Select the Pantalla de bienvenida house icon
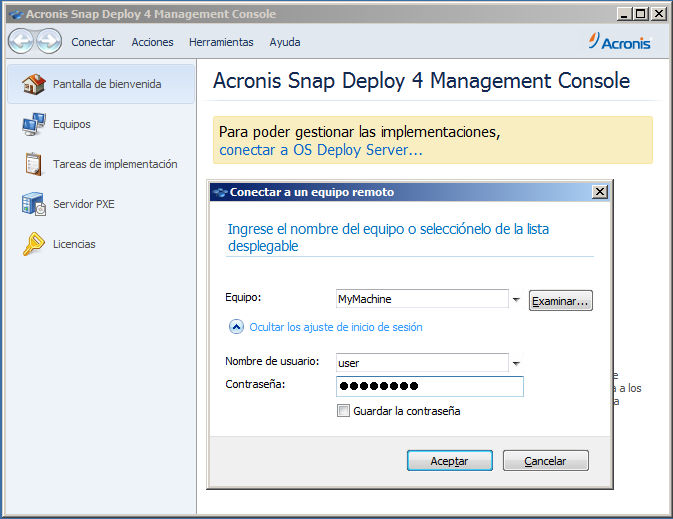 point(34,84)
